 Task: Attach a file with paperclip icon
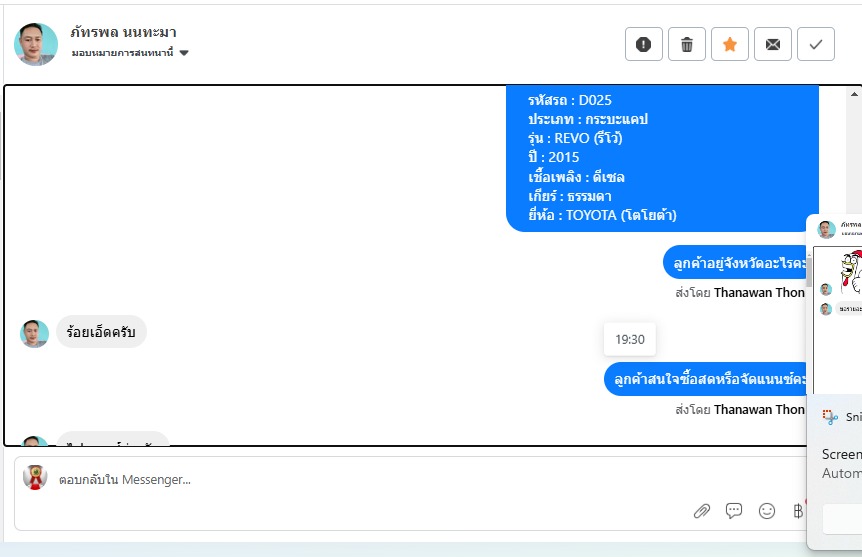701,511
